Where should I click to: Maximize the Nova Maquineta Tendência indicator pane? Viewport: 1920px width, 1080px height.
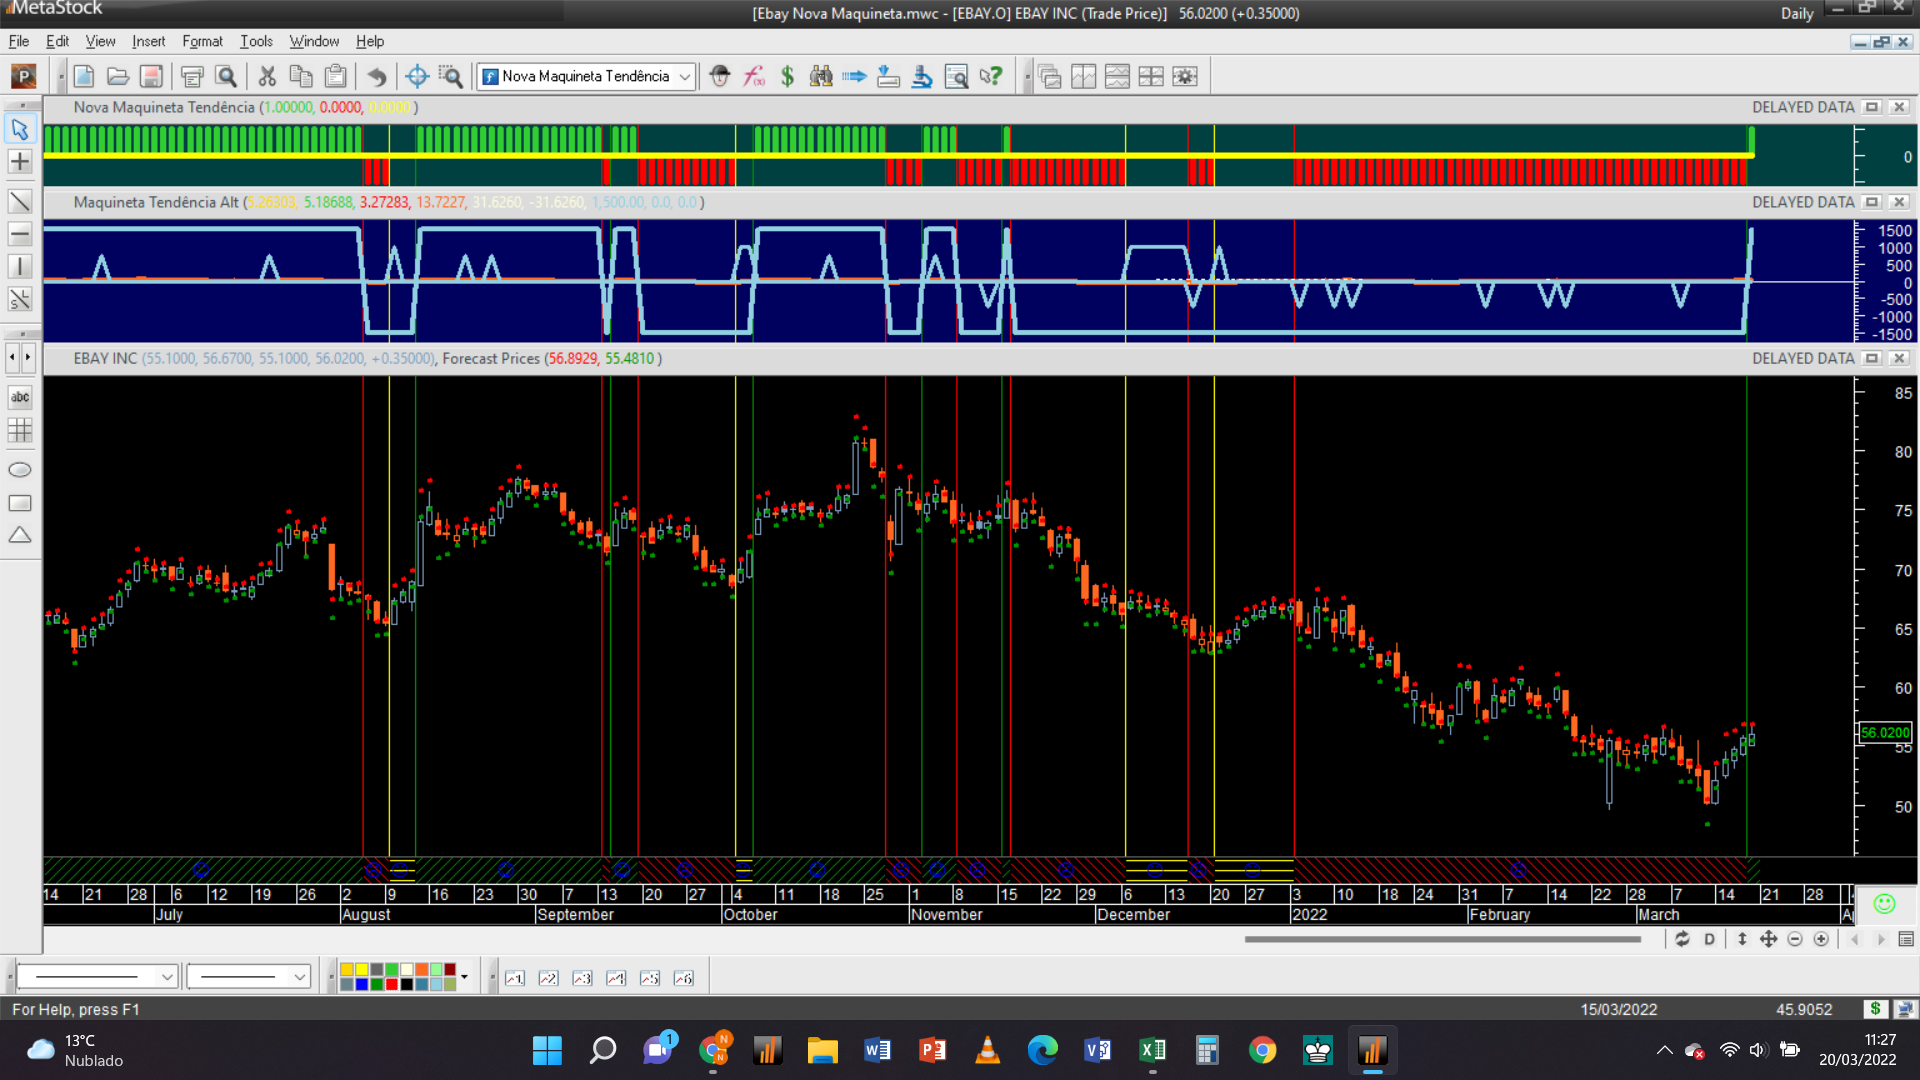tap(1872, 107)
